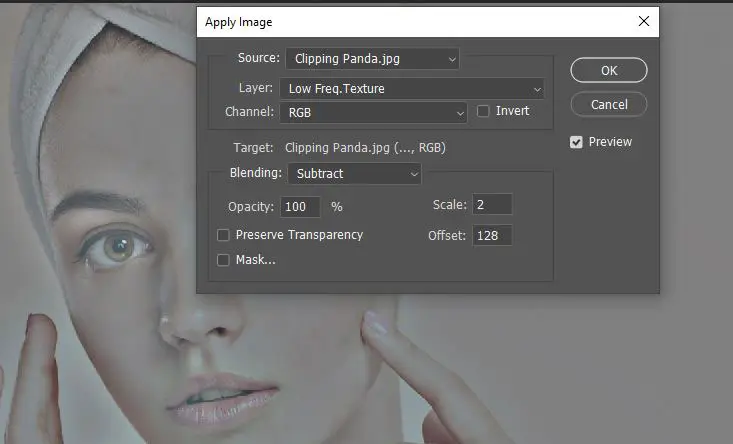The image size is (733, 444).
Task: Open the Layer dropdown Low Freq.Texture
Action: [x=412, y=88]
